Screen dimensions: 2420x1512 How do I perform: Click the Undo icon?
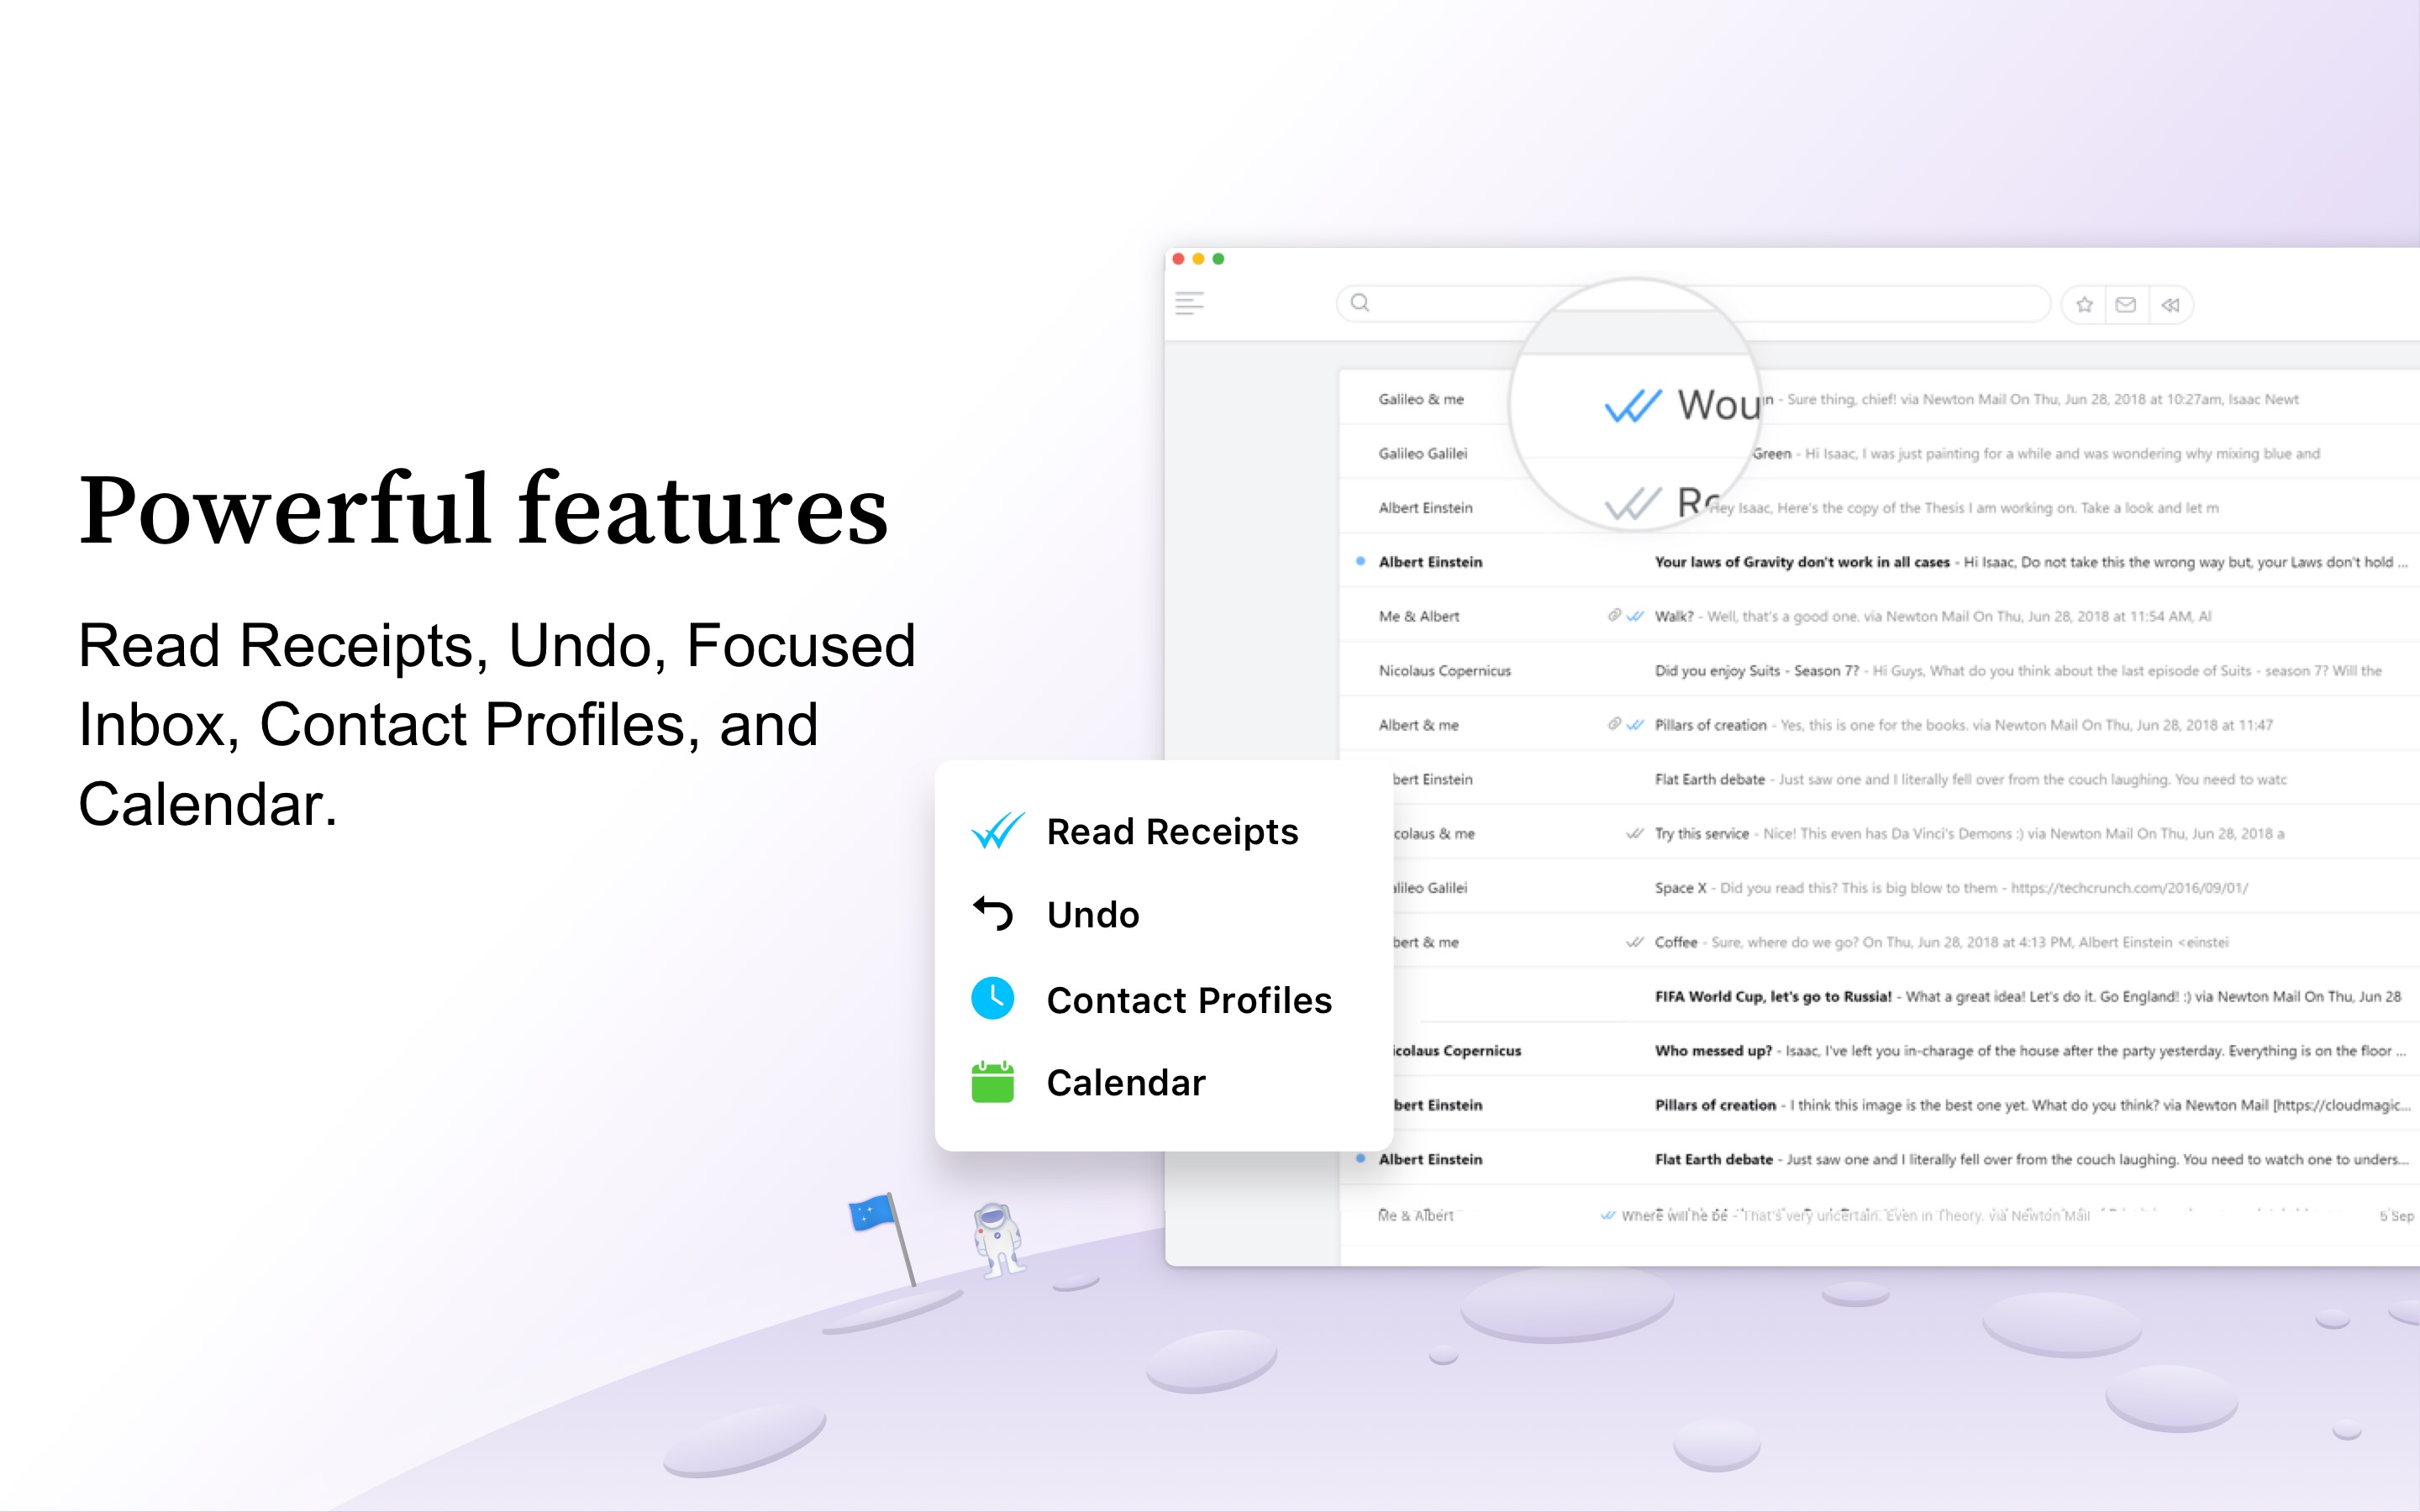coord(993,913)
